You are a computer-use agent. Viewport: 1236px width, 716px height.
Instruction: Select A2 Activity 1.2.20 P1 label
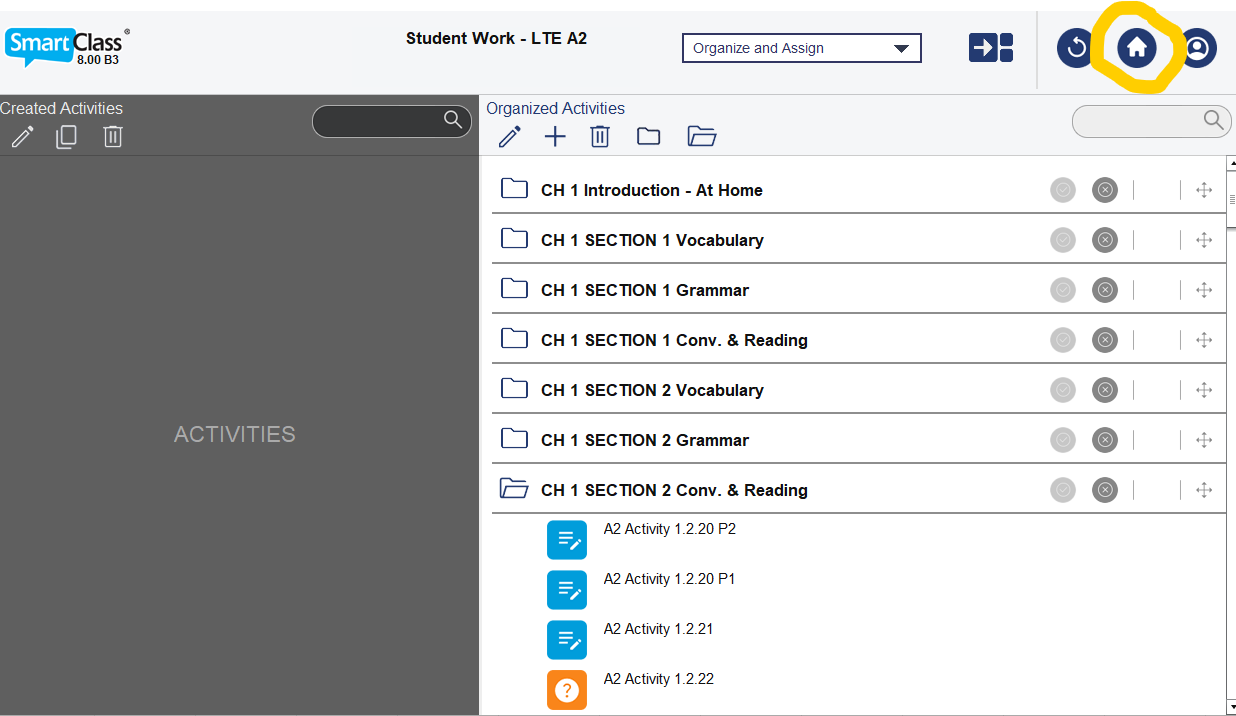[x=670, y=579]
